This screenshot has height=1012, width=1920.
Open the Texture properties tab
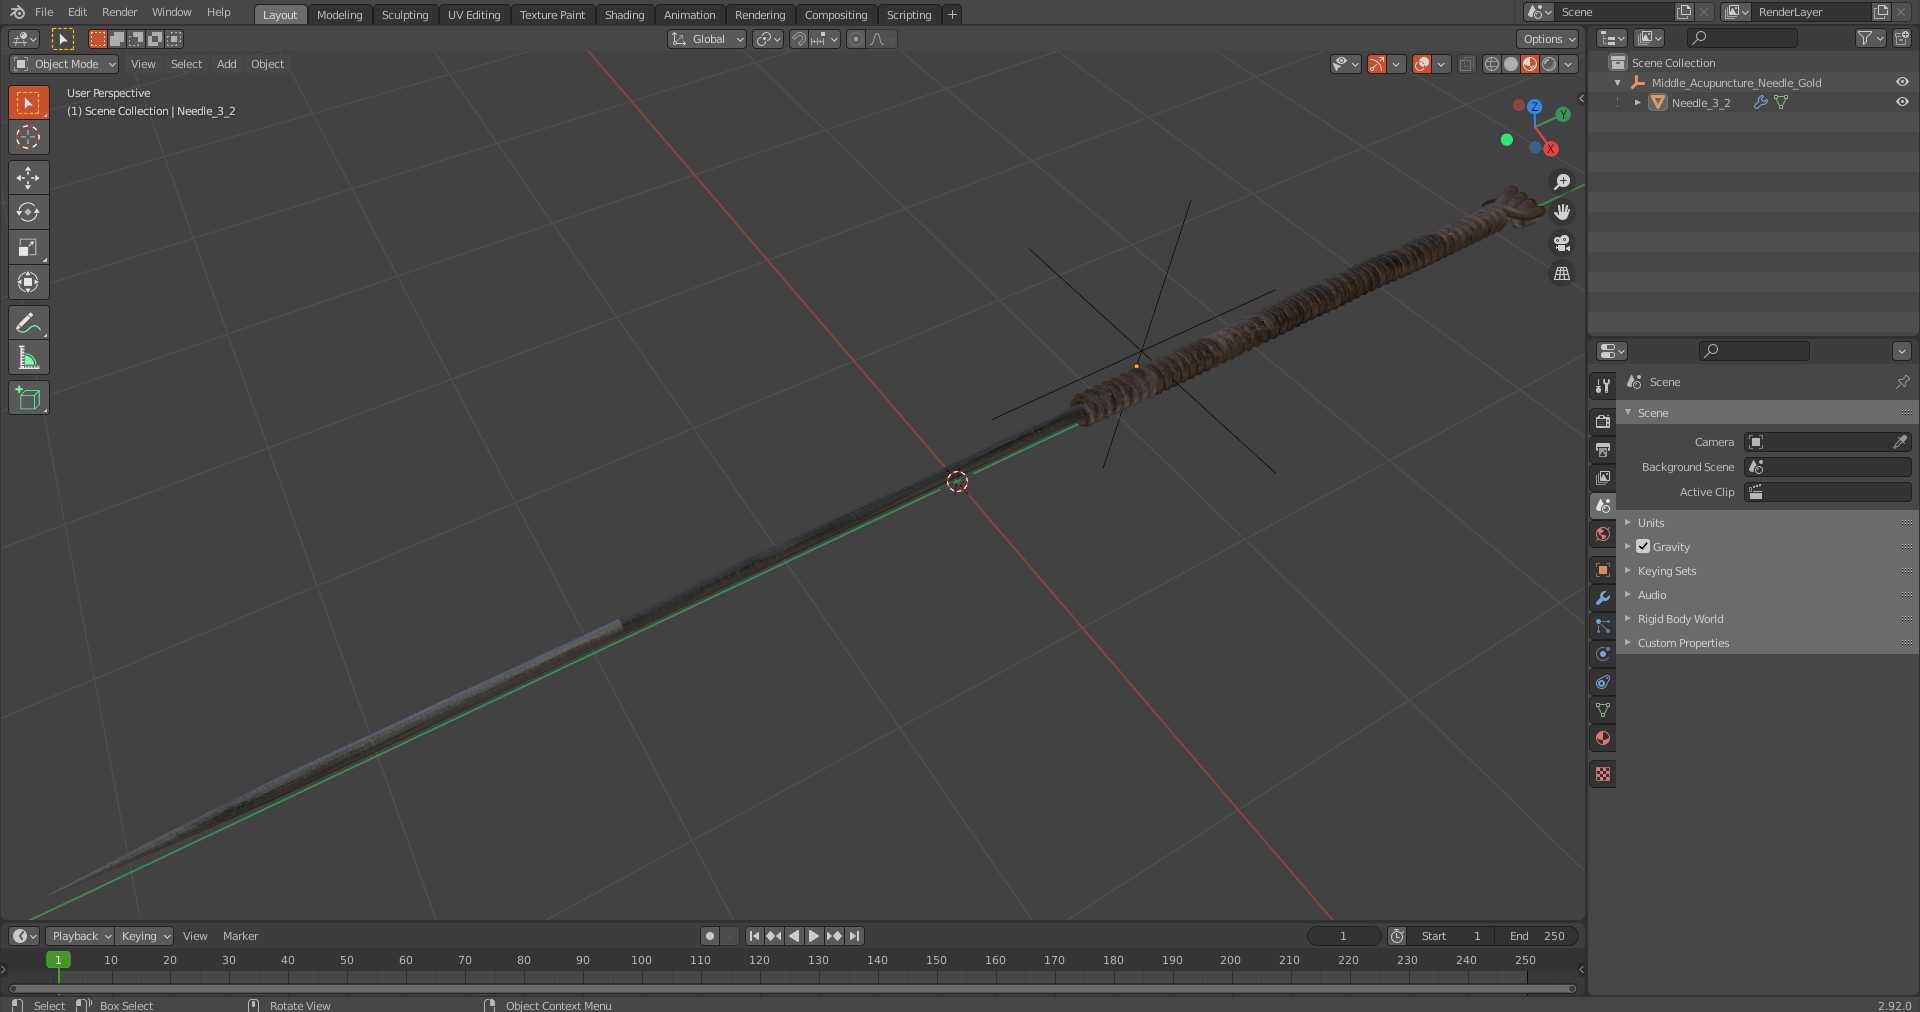(x=1603, y=774)
